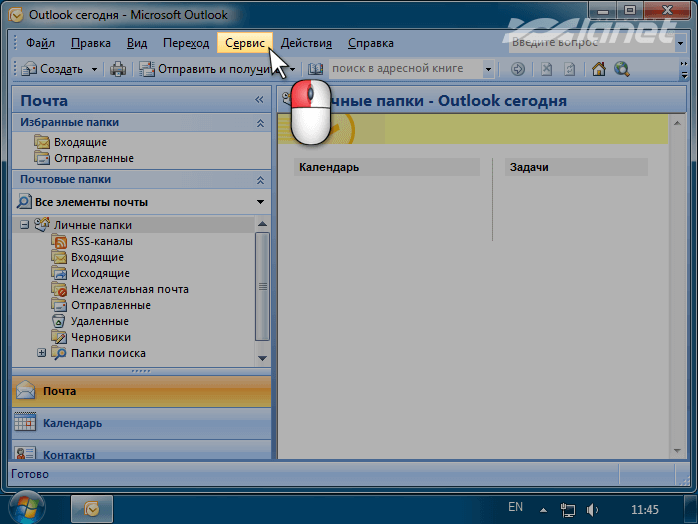The image size is (698, 524).
Task: Click the Календарь heading in Outlook Today
Action: (329, 167)
